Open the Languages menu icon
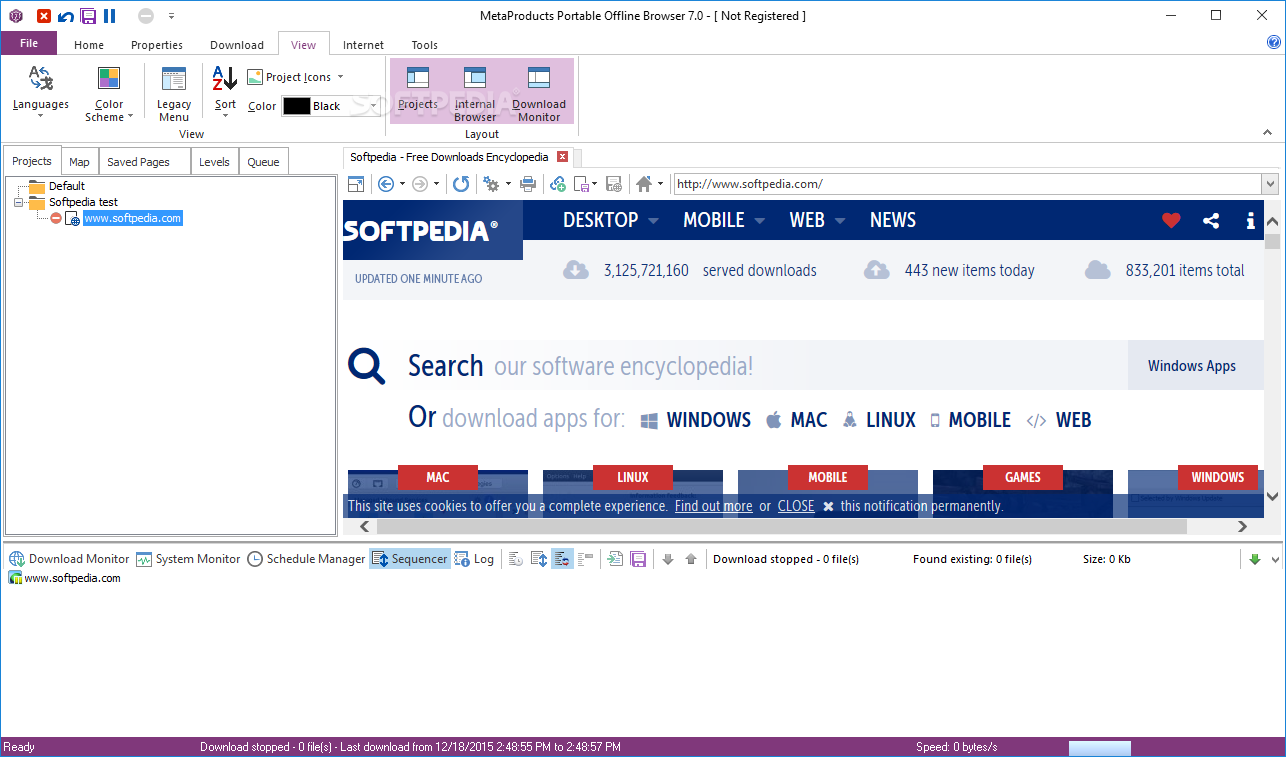The width and height of the screenshot is (1286, 757). point(41,79)
